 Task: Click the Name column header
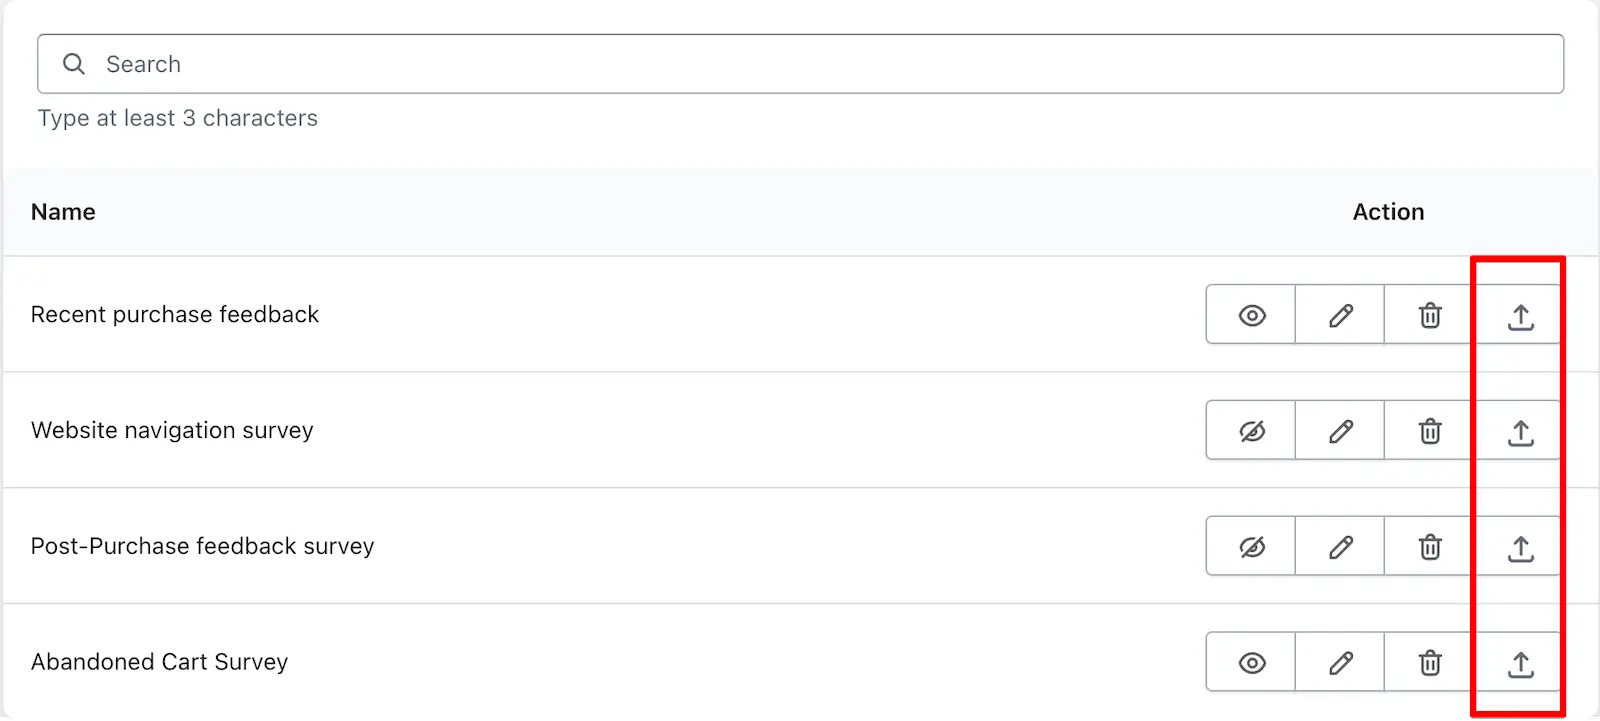(x=63, y=212)
